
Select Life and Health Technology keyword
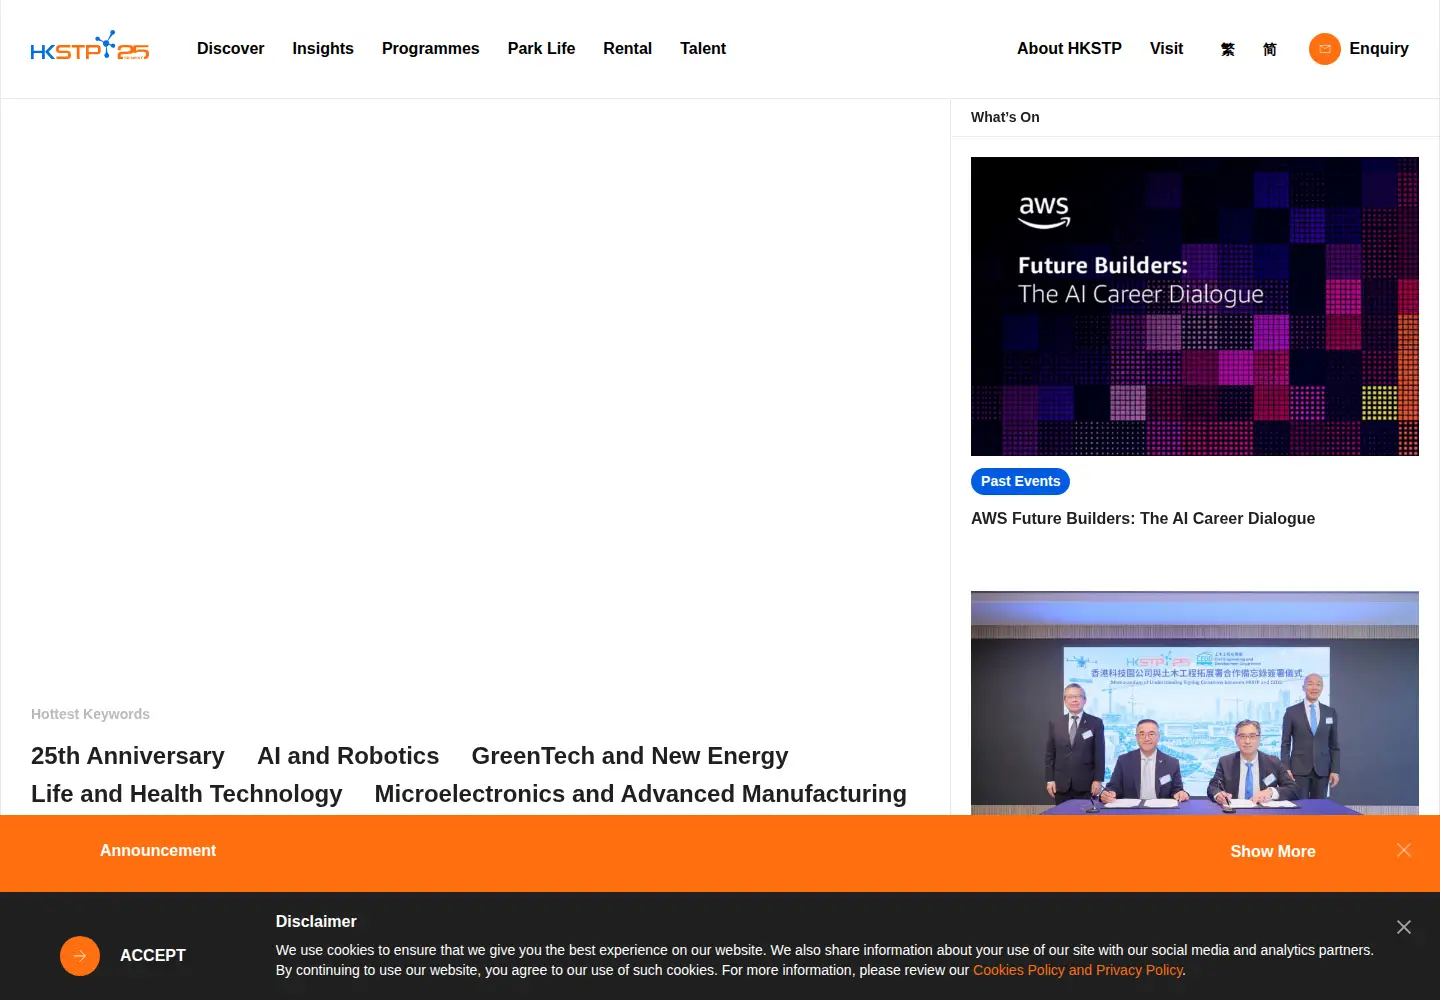pyautogui.click(x=187, y=794)
